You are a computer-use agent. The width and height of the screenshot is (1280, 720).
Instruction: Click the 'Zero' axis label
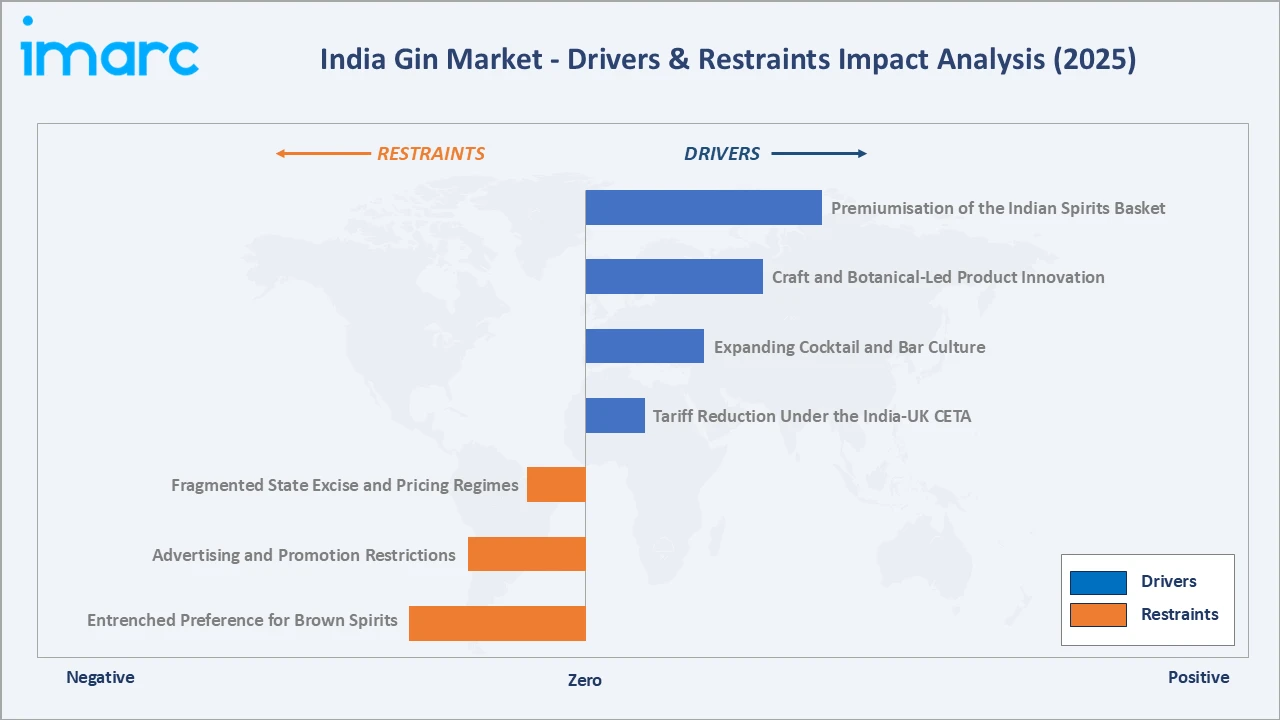pyautogui.click(x=585, y=680)
